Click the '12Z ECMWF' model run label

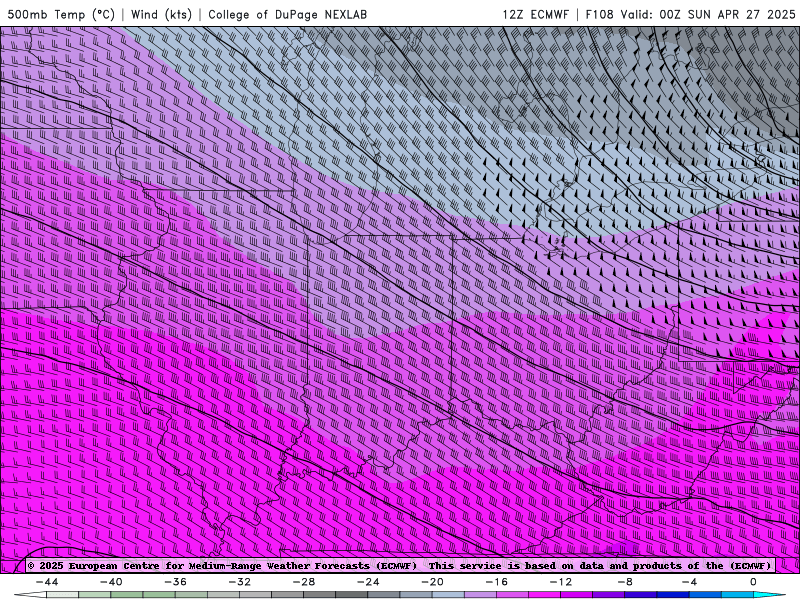point(535,14)
